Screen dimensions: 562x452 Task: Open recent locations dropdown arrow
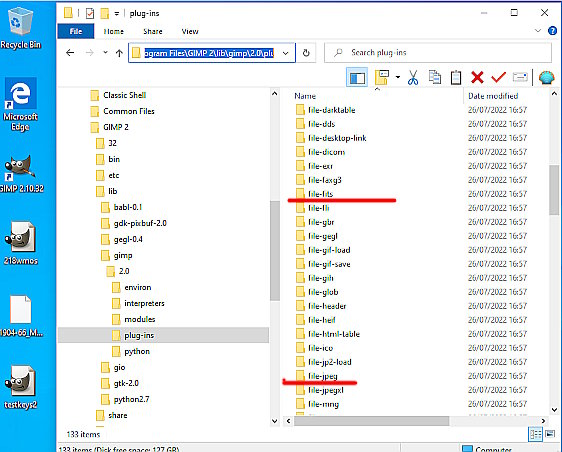pyautogui.click(x=105, y=53)
